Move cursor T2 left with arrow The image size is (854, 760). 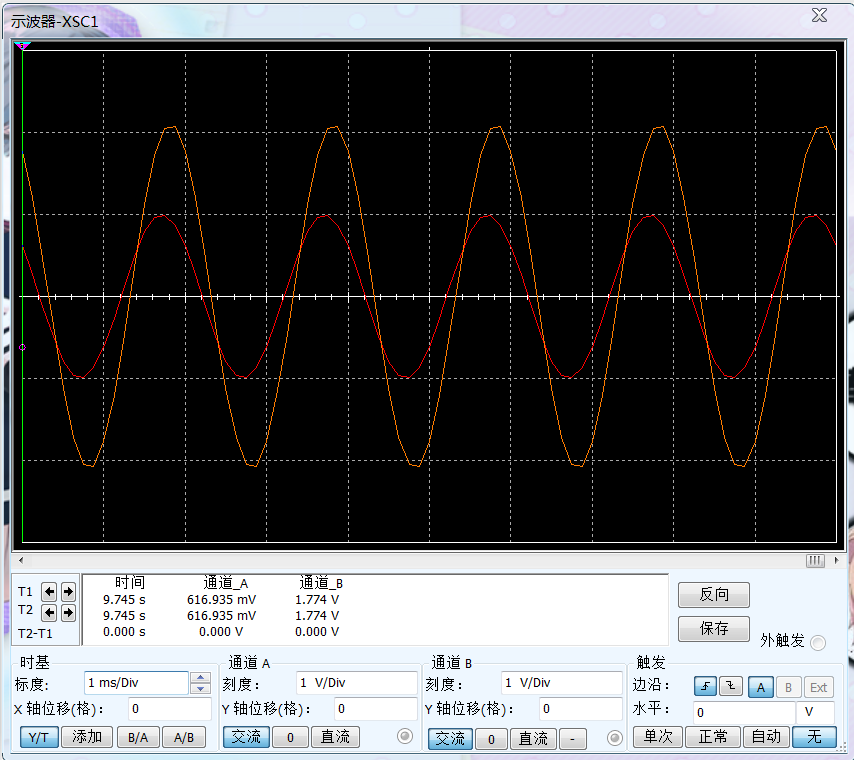point(49,612)
